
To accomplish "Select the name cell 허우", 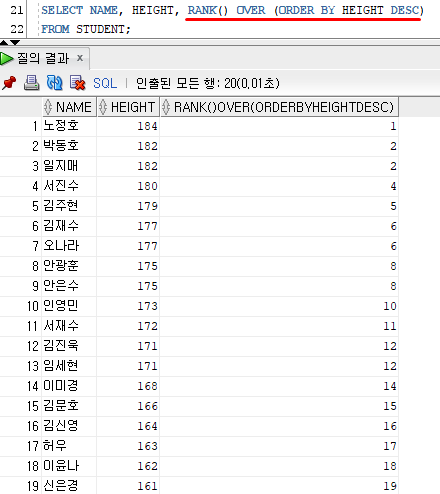I will [x=69, y=446].
